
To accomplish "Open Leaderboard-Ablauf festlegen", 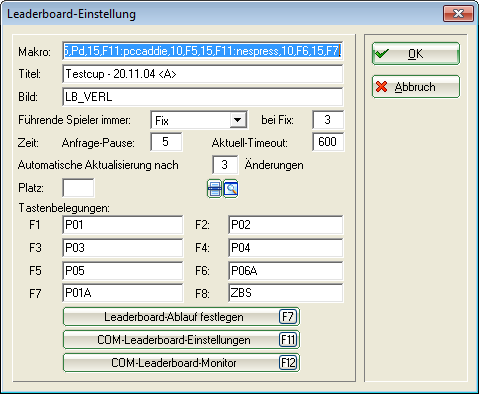I will 181,317.
